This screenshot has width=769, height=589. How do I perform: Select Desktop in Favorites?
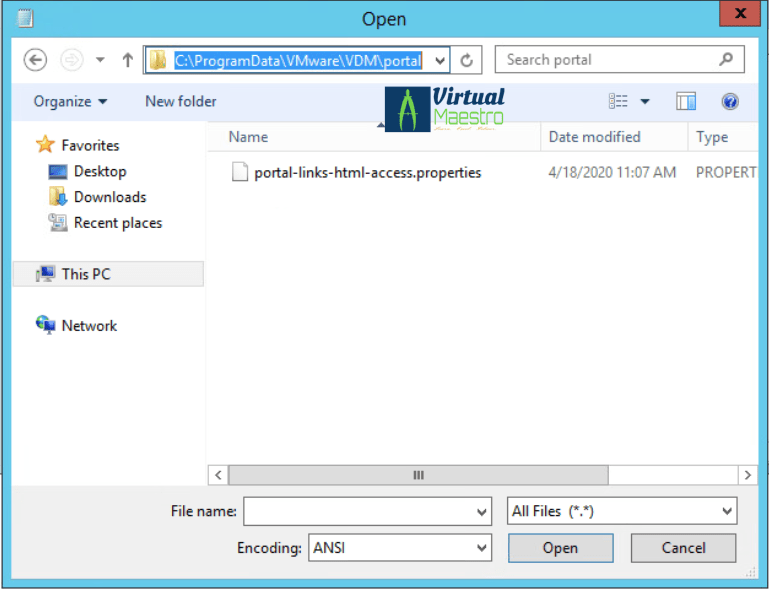99,171
